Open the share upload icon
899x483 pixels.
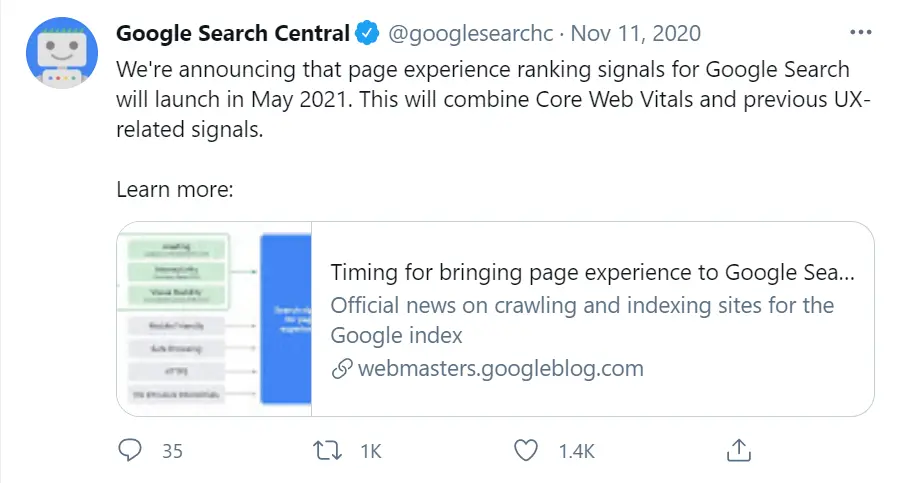pos(738,450)
